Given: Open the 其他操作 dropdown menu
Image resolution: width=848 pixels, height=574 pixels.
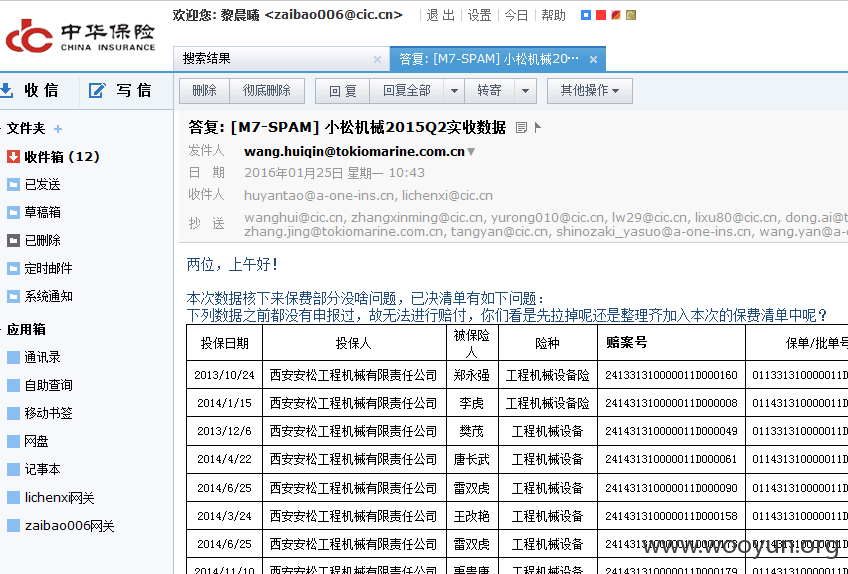Looking at the screenshot, I should click(x=589, y=91).
